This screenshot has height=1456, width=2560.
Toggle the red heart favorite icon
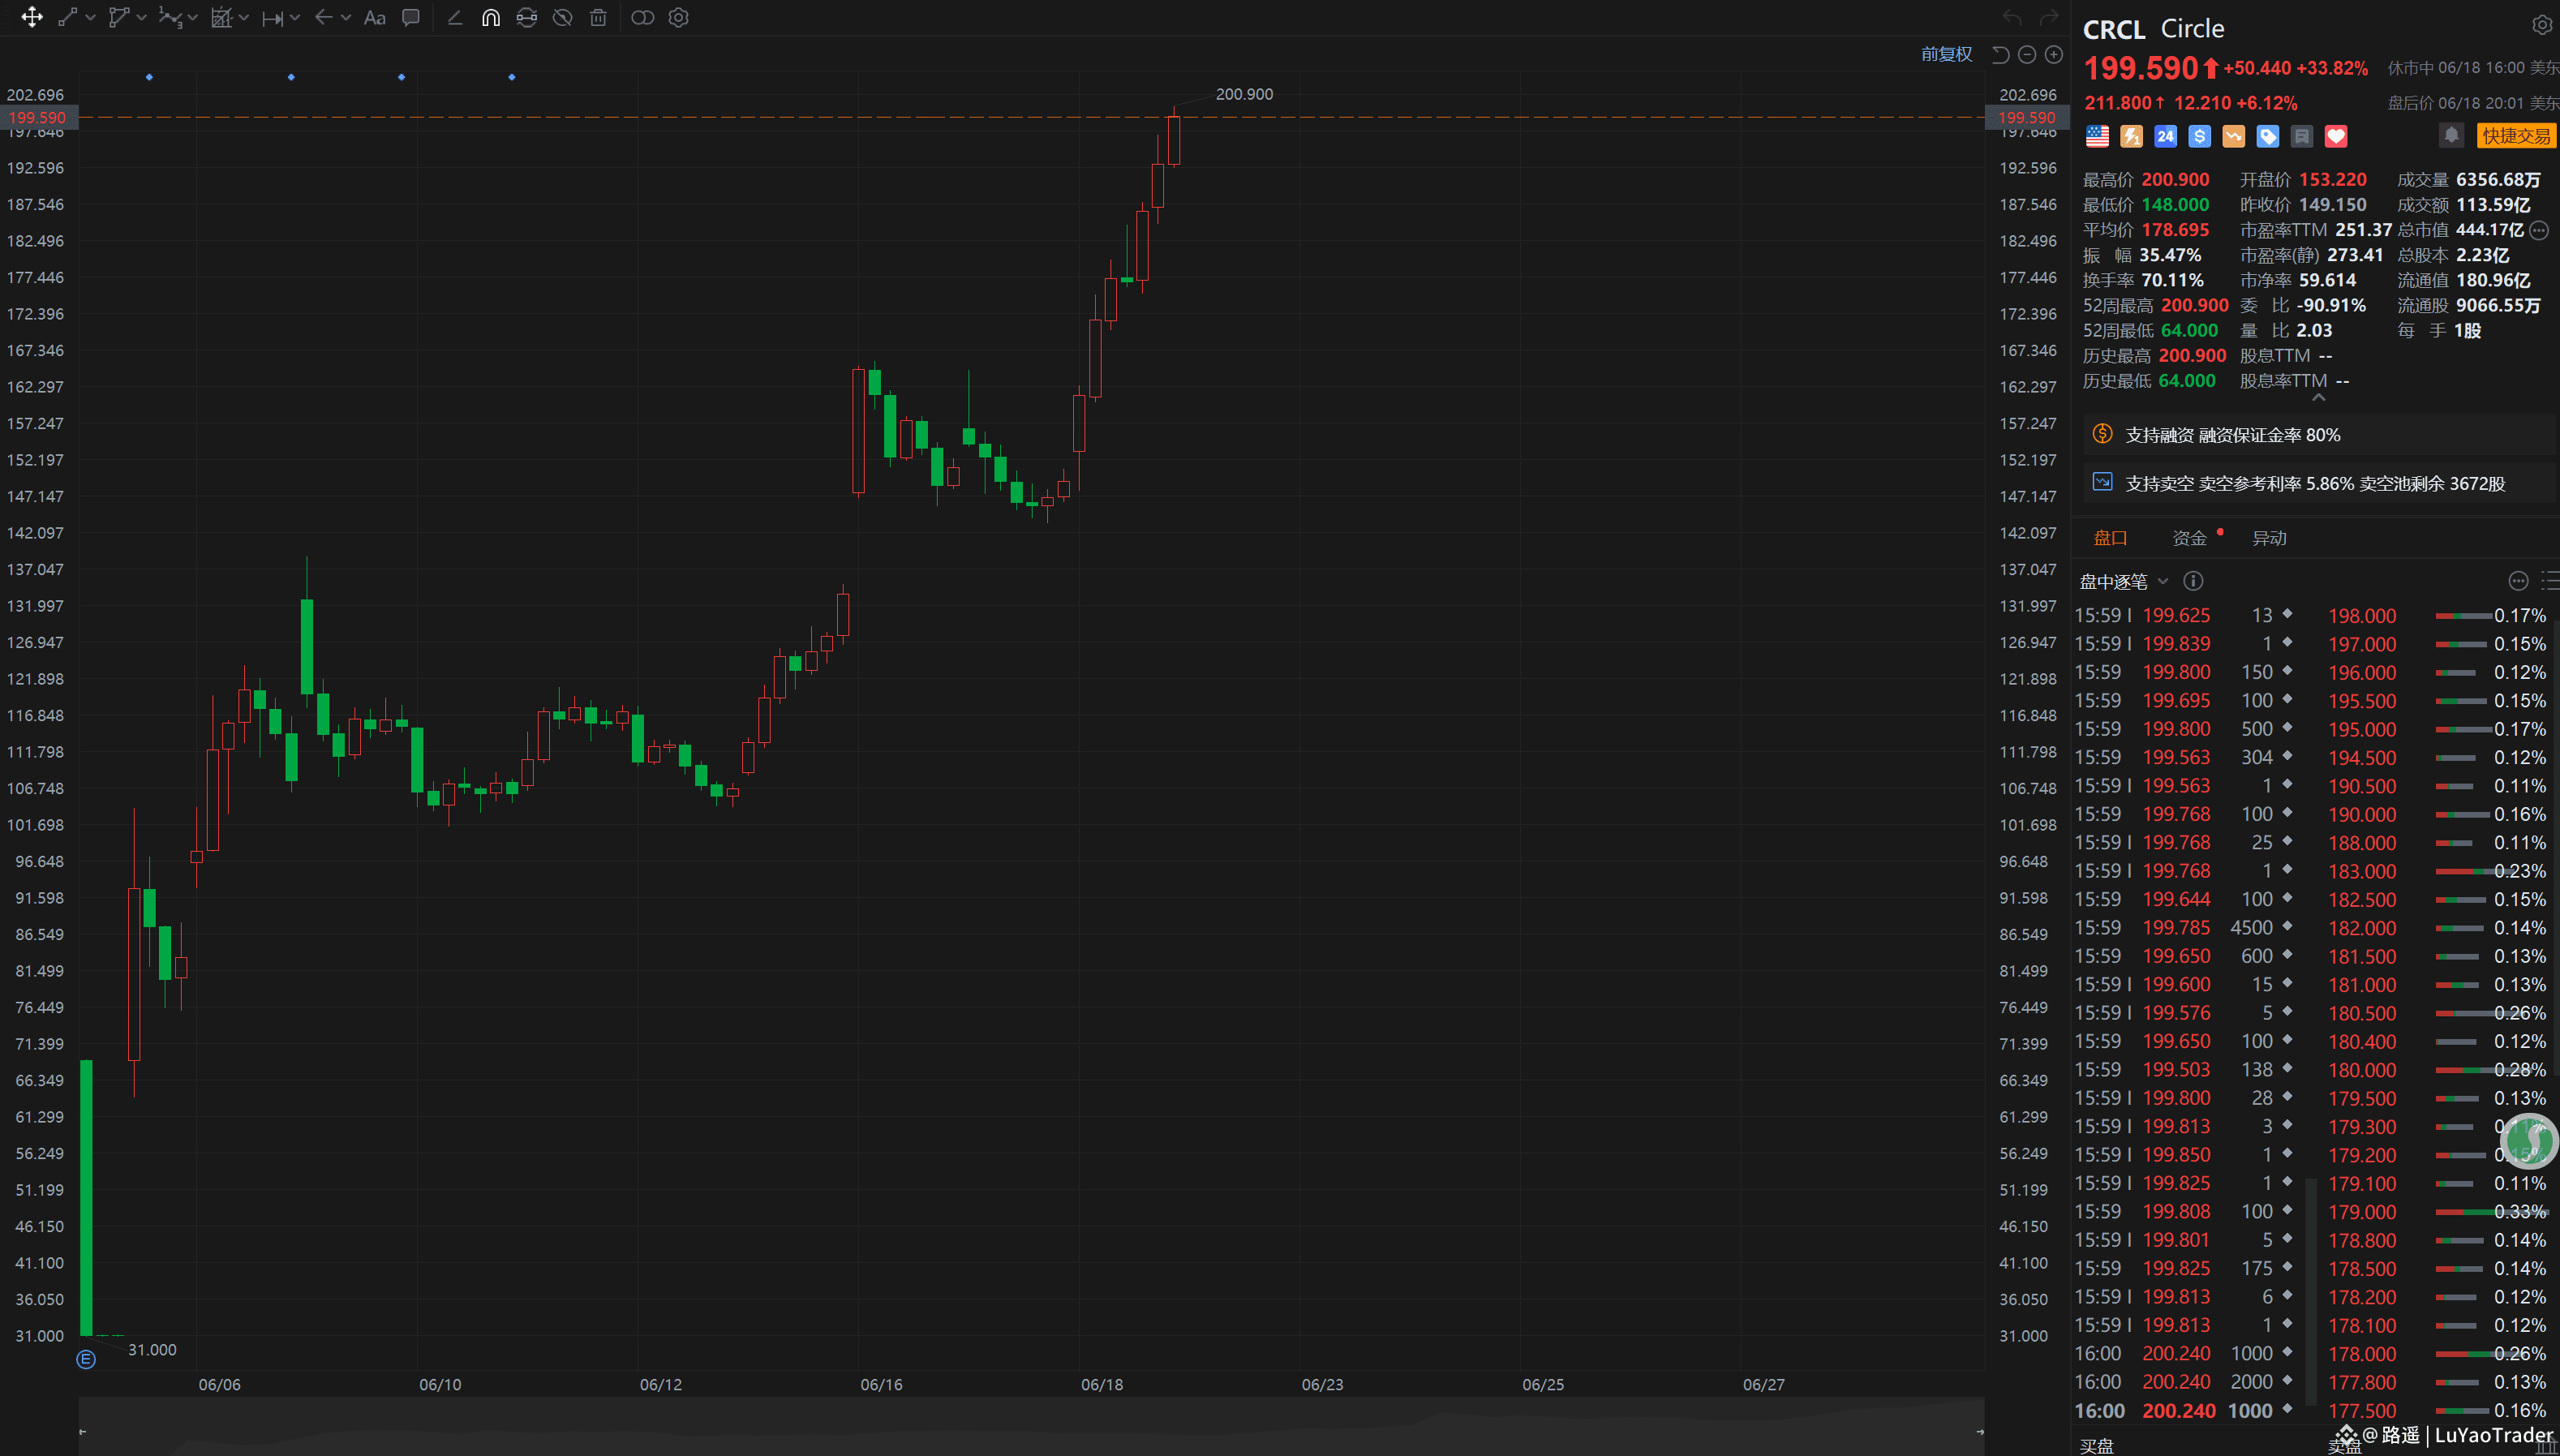tap(2336, 136)
